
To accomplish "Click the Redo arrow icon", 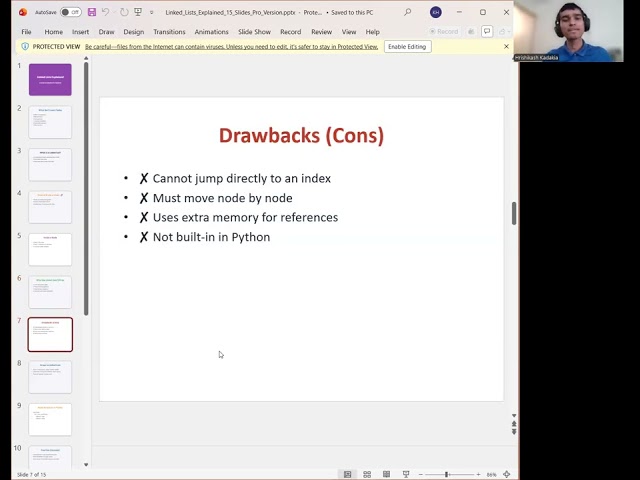I will point(124,12).
